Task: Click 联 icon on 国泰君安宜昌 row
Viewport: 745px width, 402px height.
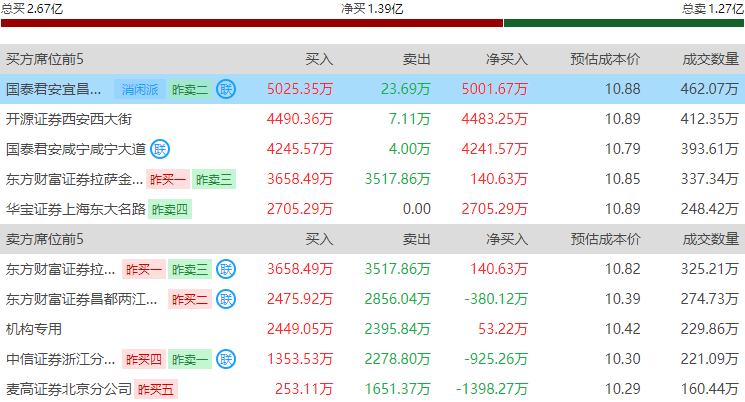Action: pyautogui.click(x=226, y=89)
